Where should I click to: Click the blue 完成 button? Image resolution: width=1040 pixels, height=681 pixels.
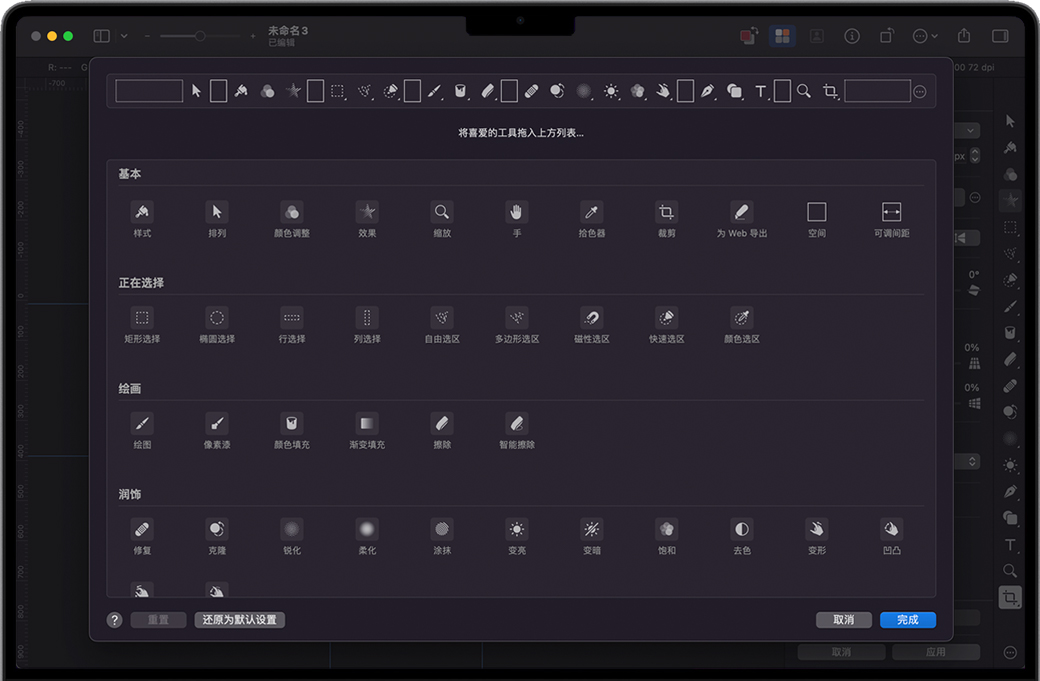point(907,620)
